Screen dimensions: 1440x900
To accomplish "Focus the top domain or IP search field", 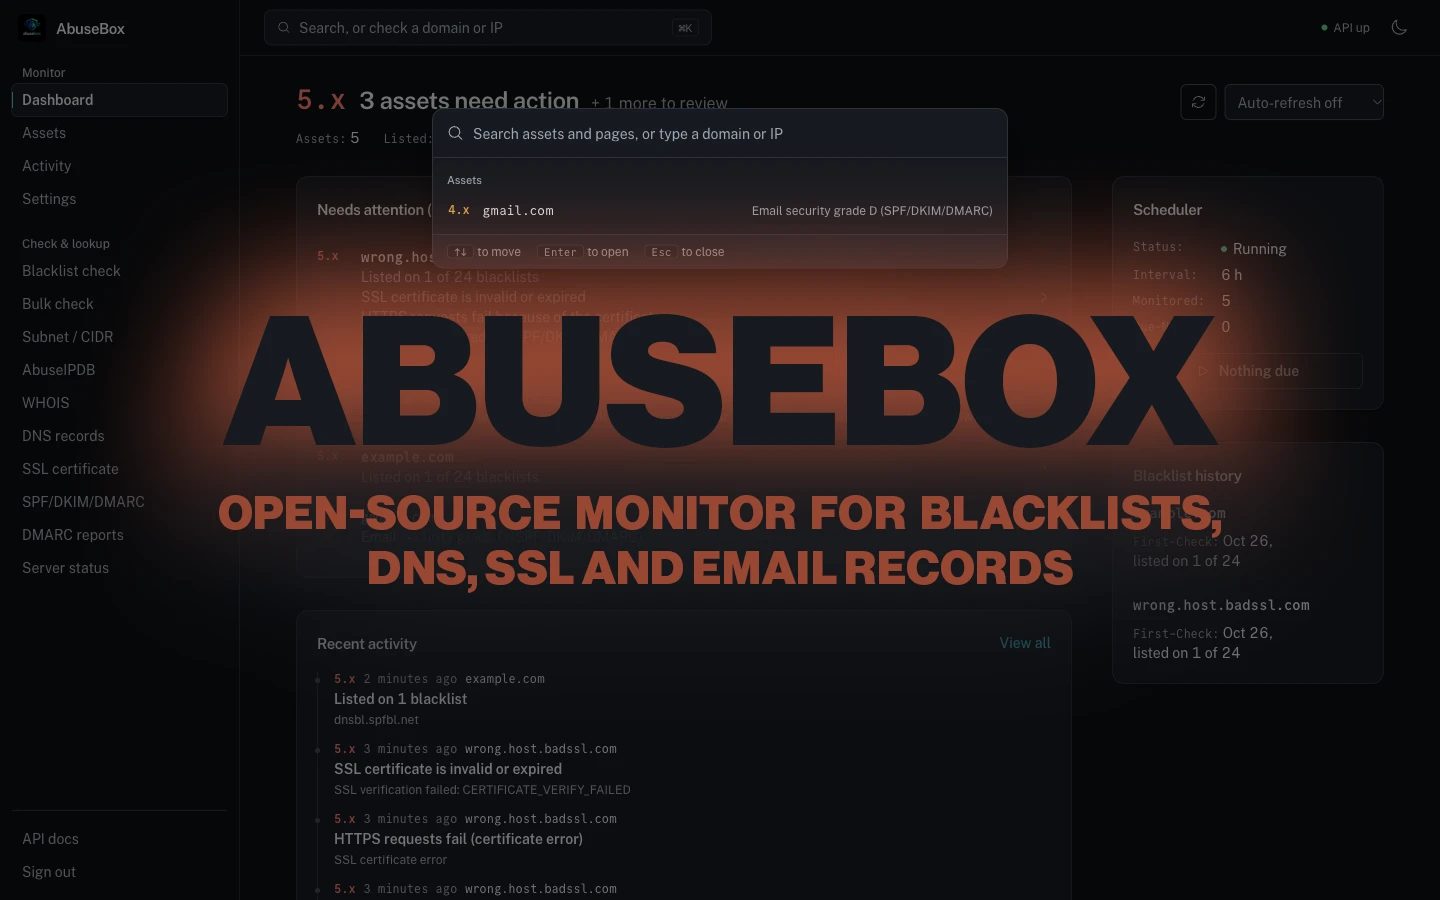I will click(x=488, y=28).
